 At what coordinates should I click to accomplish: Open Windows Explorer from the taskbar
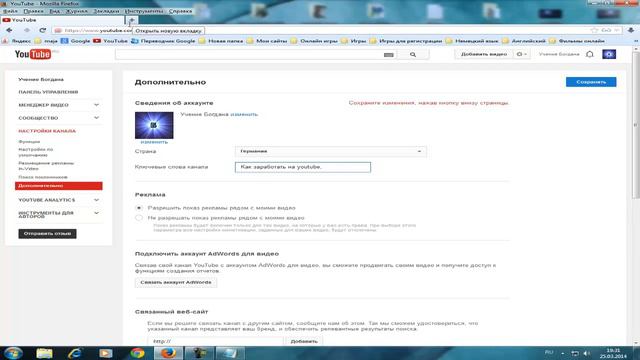point(44,353)
